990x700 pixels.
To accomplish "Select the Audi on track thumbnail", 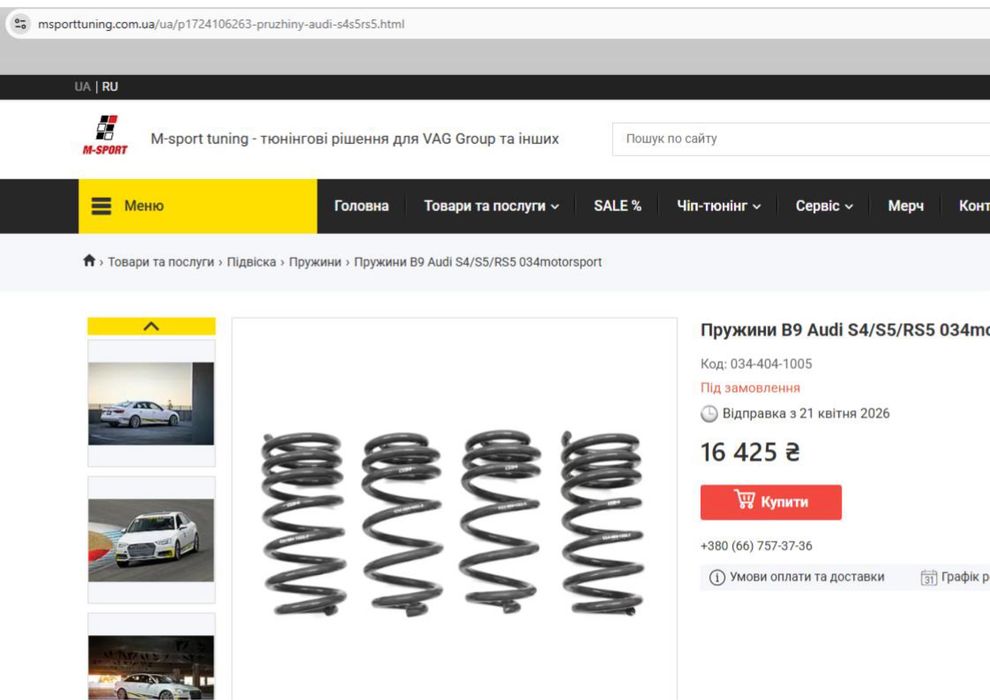I will click(152, 540).
